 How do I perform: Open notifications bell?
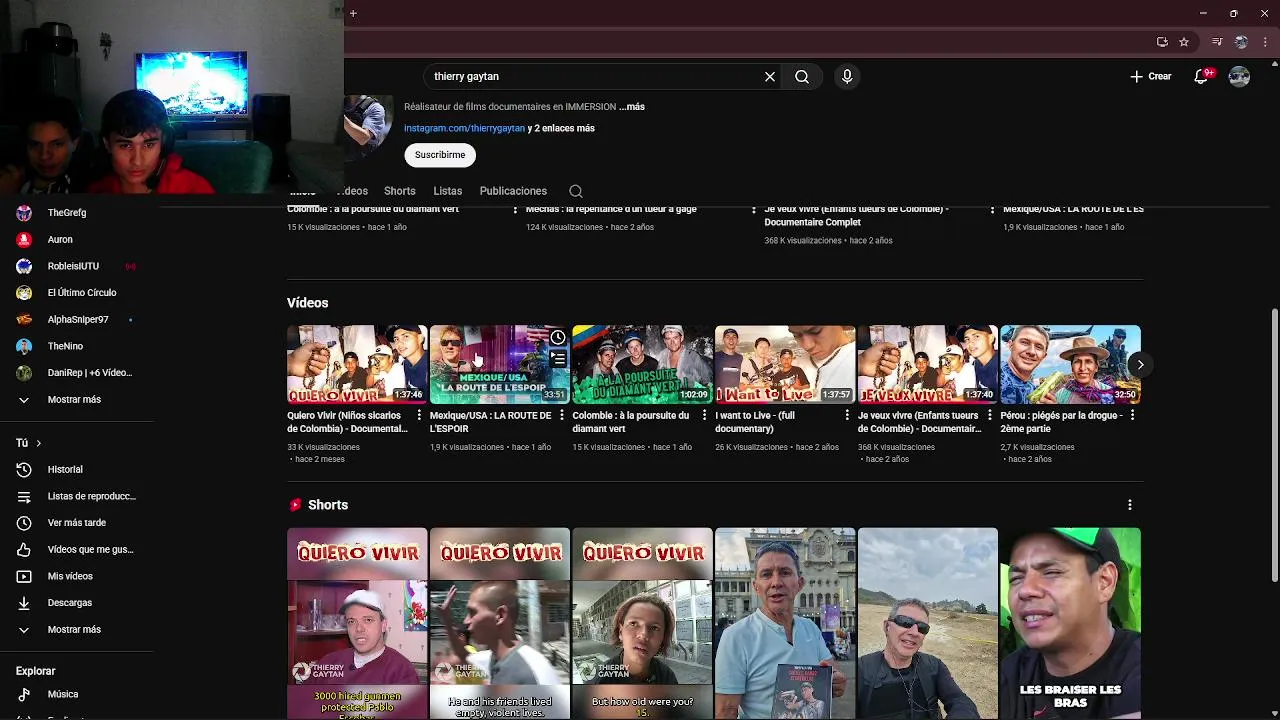point(1202,76)
